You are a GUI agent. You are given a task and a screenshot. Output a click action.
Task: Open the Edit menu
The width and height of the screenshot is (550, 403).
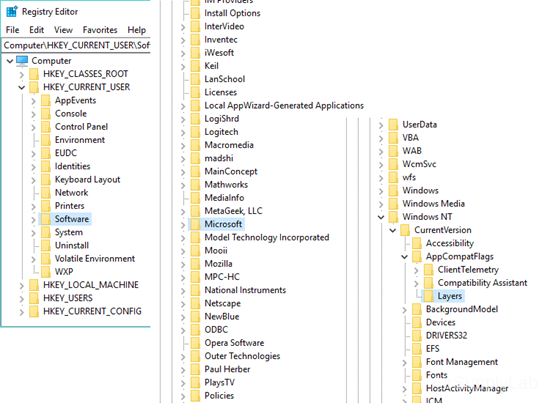[x=36, y=30]
